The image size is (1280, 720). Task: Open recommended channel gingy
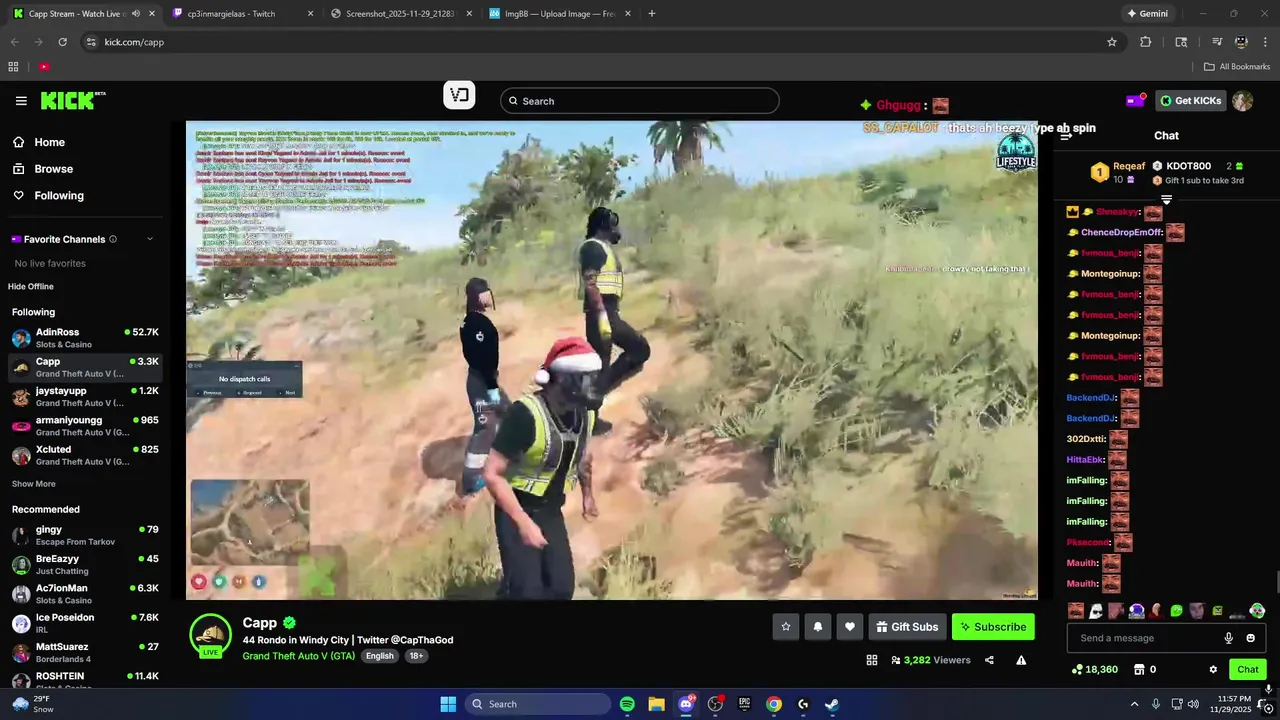tap(85, 535)
